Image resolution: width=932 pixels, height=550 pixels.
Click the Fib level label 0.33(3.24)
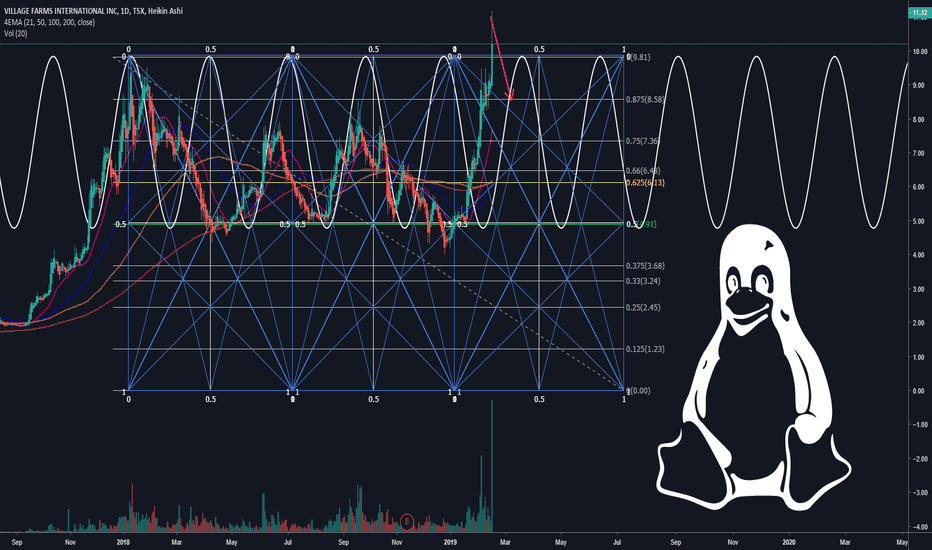point(643,281)
